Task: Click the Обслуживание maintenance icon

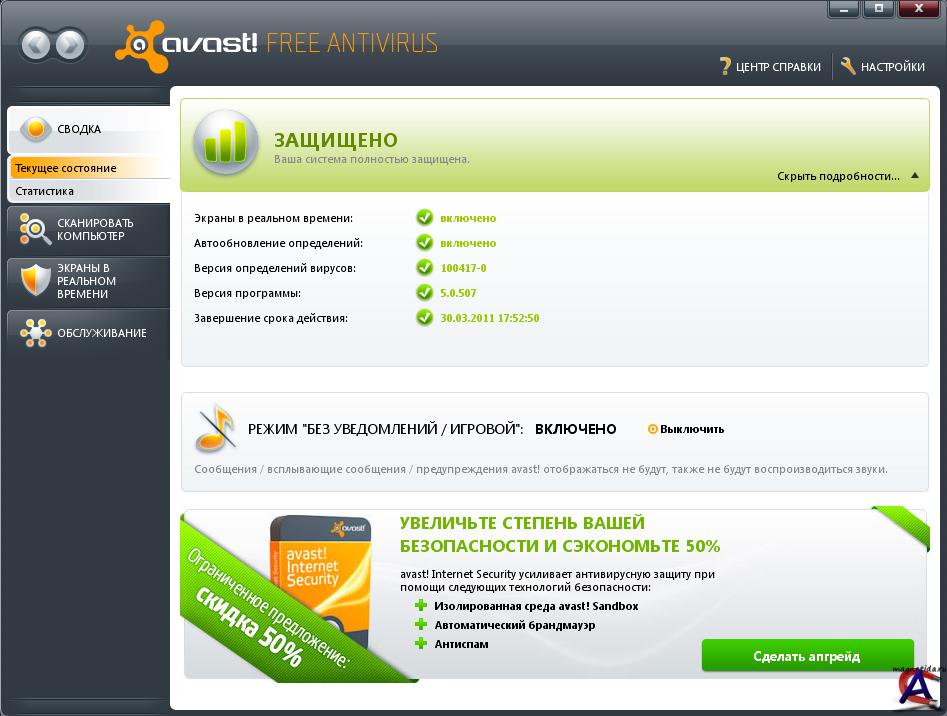Action: [x=35, y=333]
